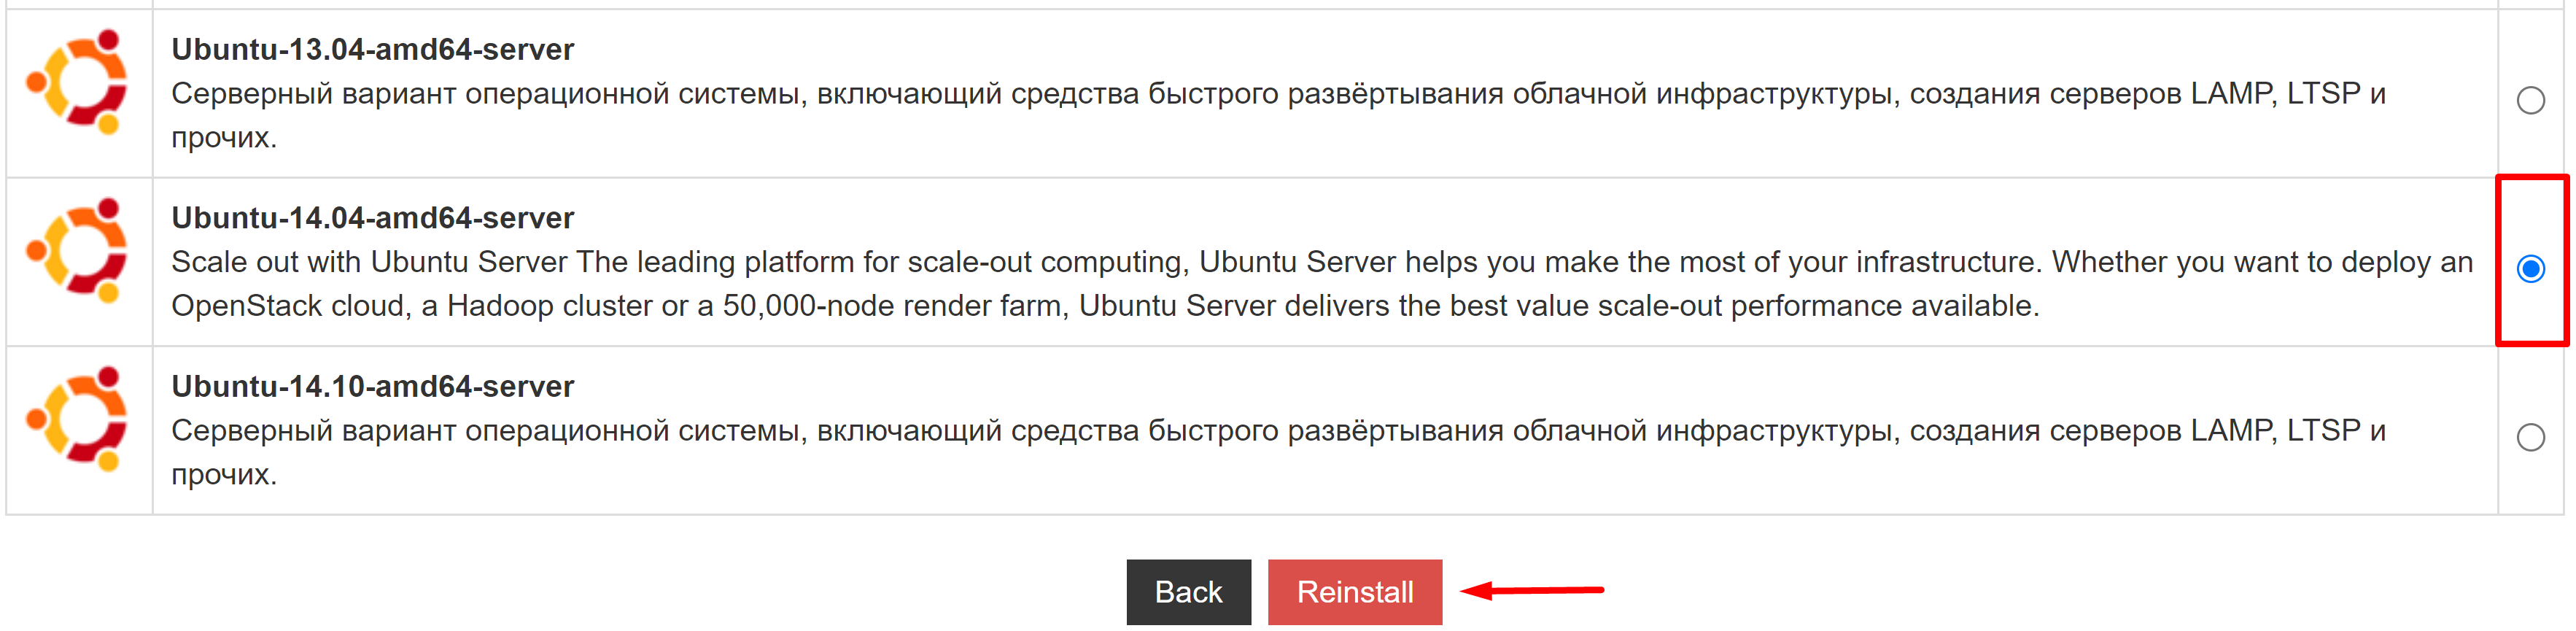
Task: Click the "OpenStack cloud" text
Action: [291, 306]
